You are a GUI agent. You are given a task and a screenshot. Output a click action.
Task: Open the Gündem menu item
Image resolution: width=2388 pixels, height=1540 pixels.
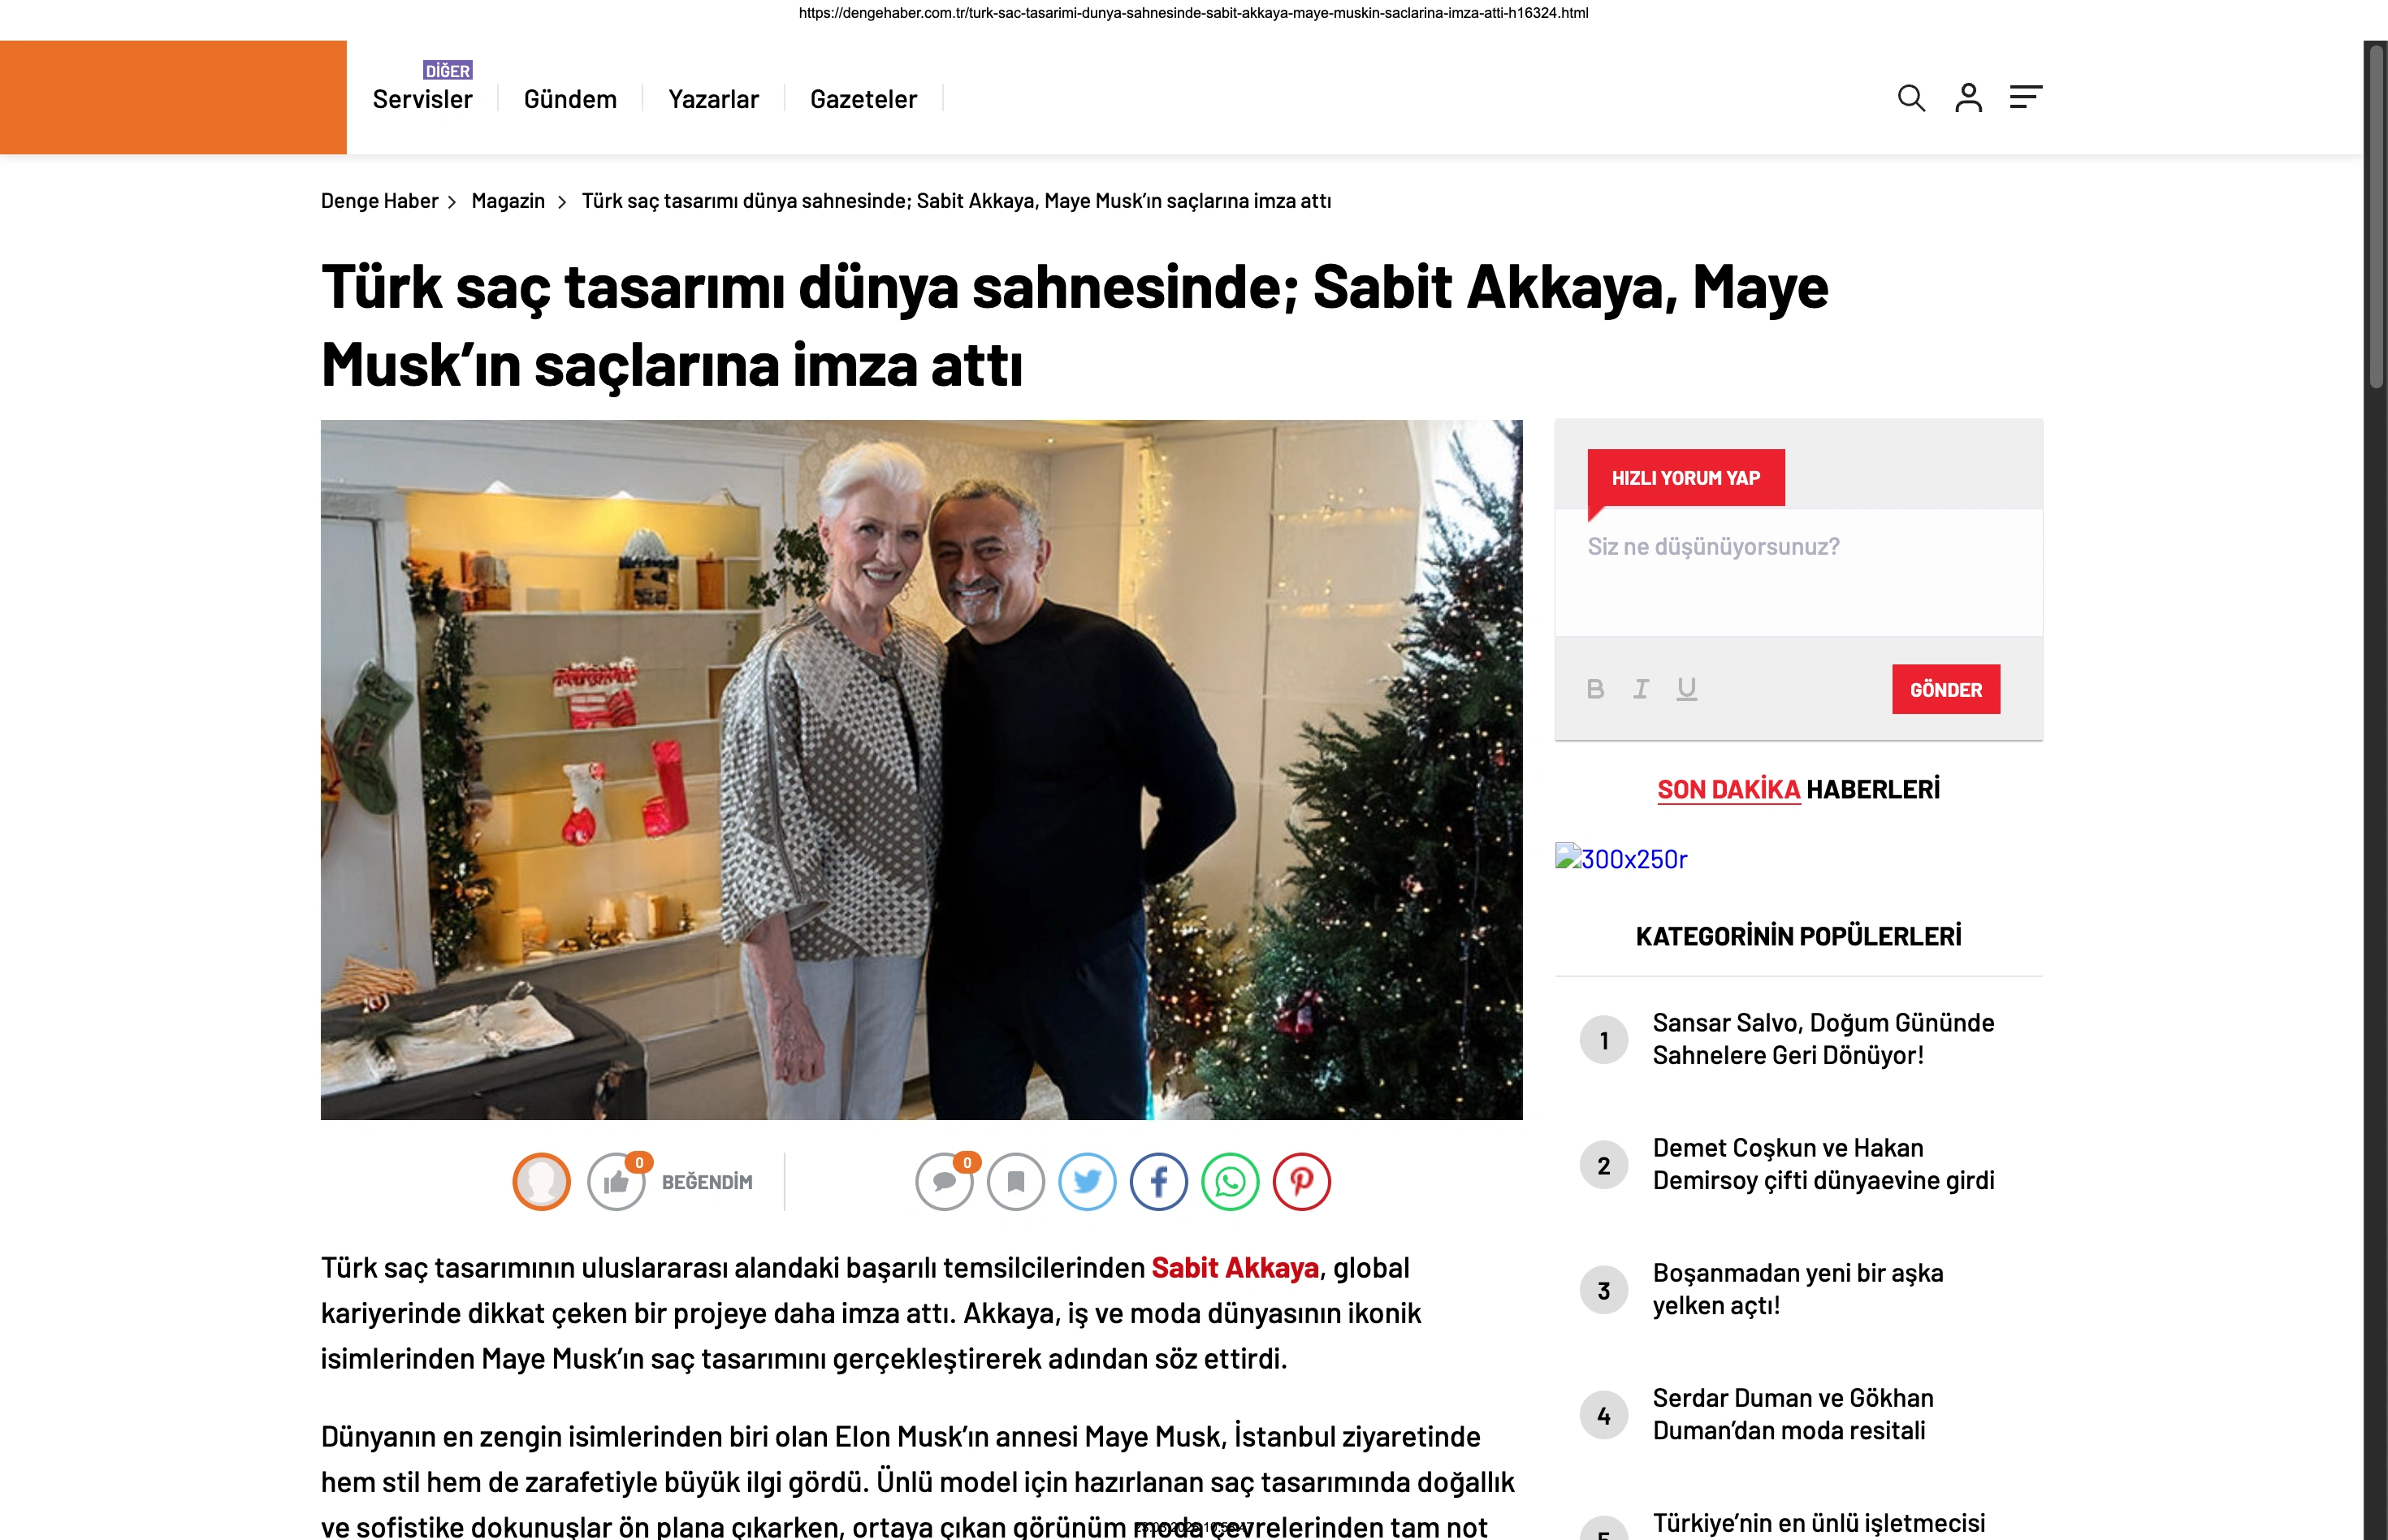coord(570,99)
